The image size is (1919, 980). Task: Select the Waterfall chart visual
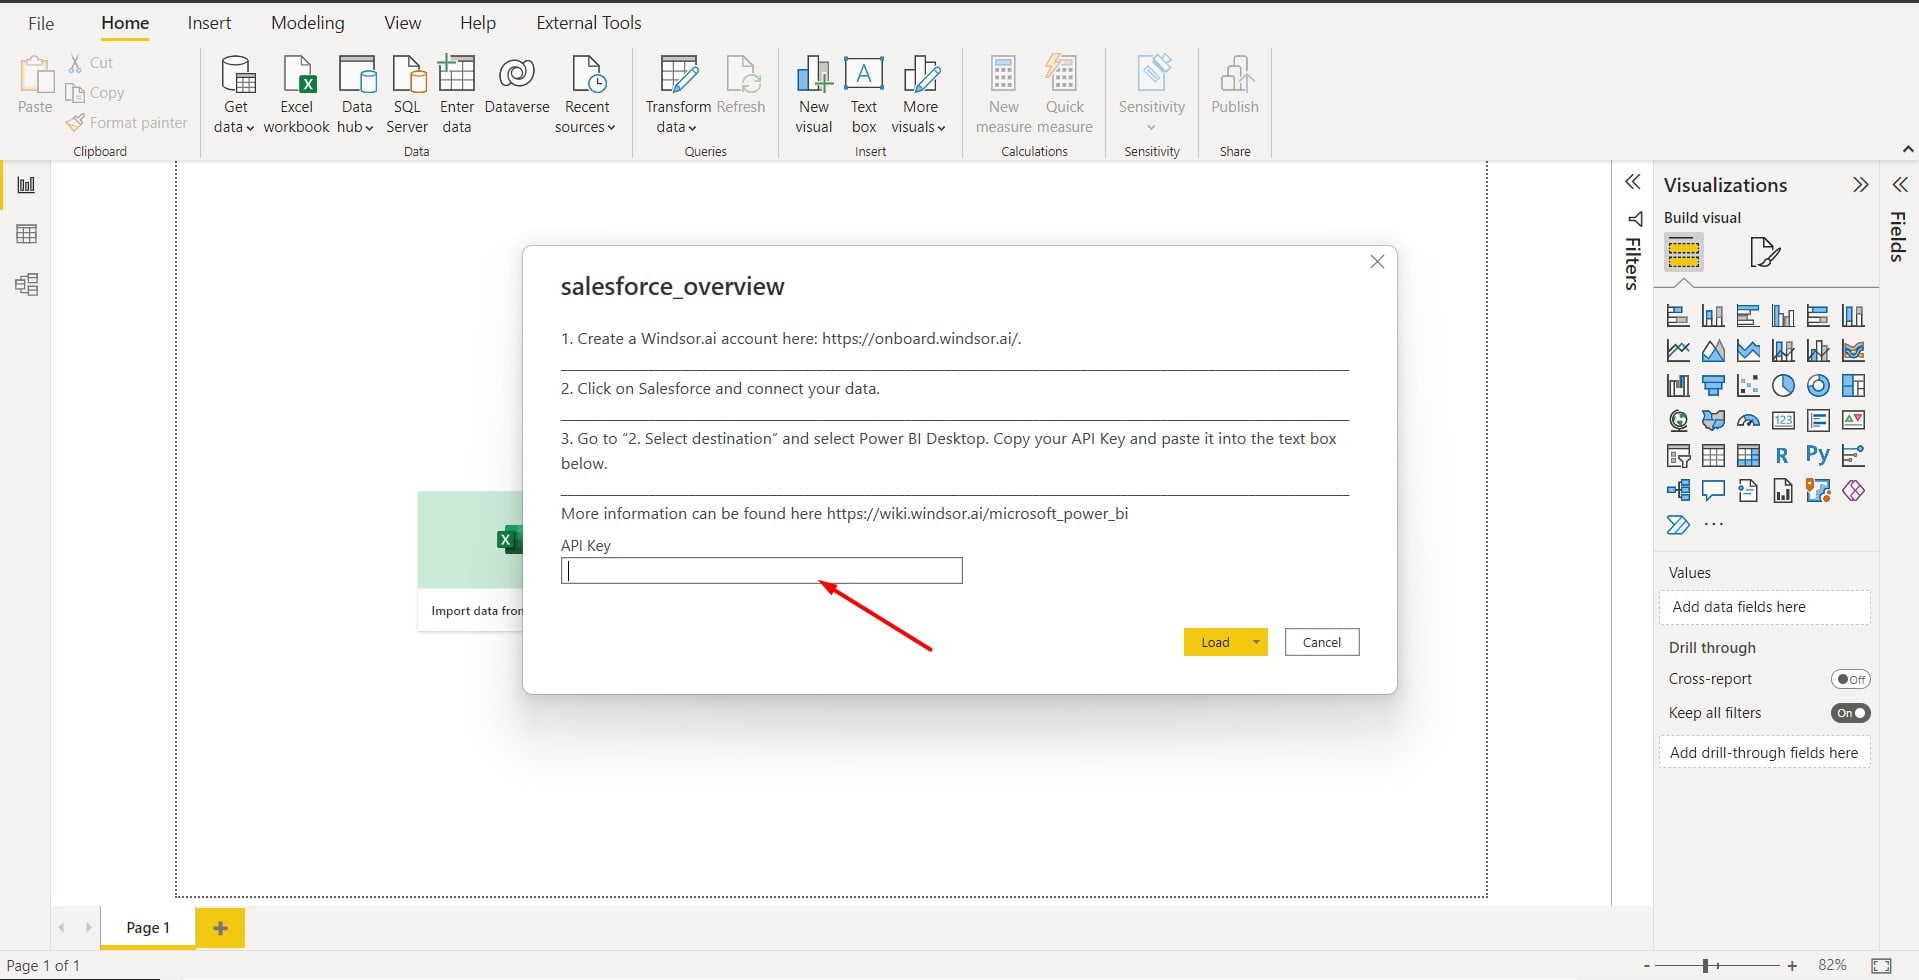(x=1678, y=386)
